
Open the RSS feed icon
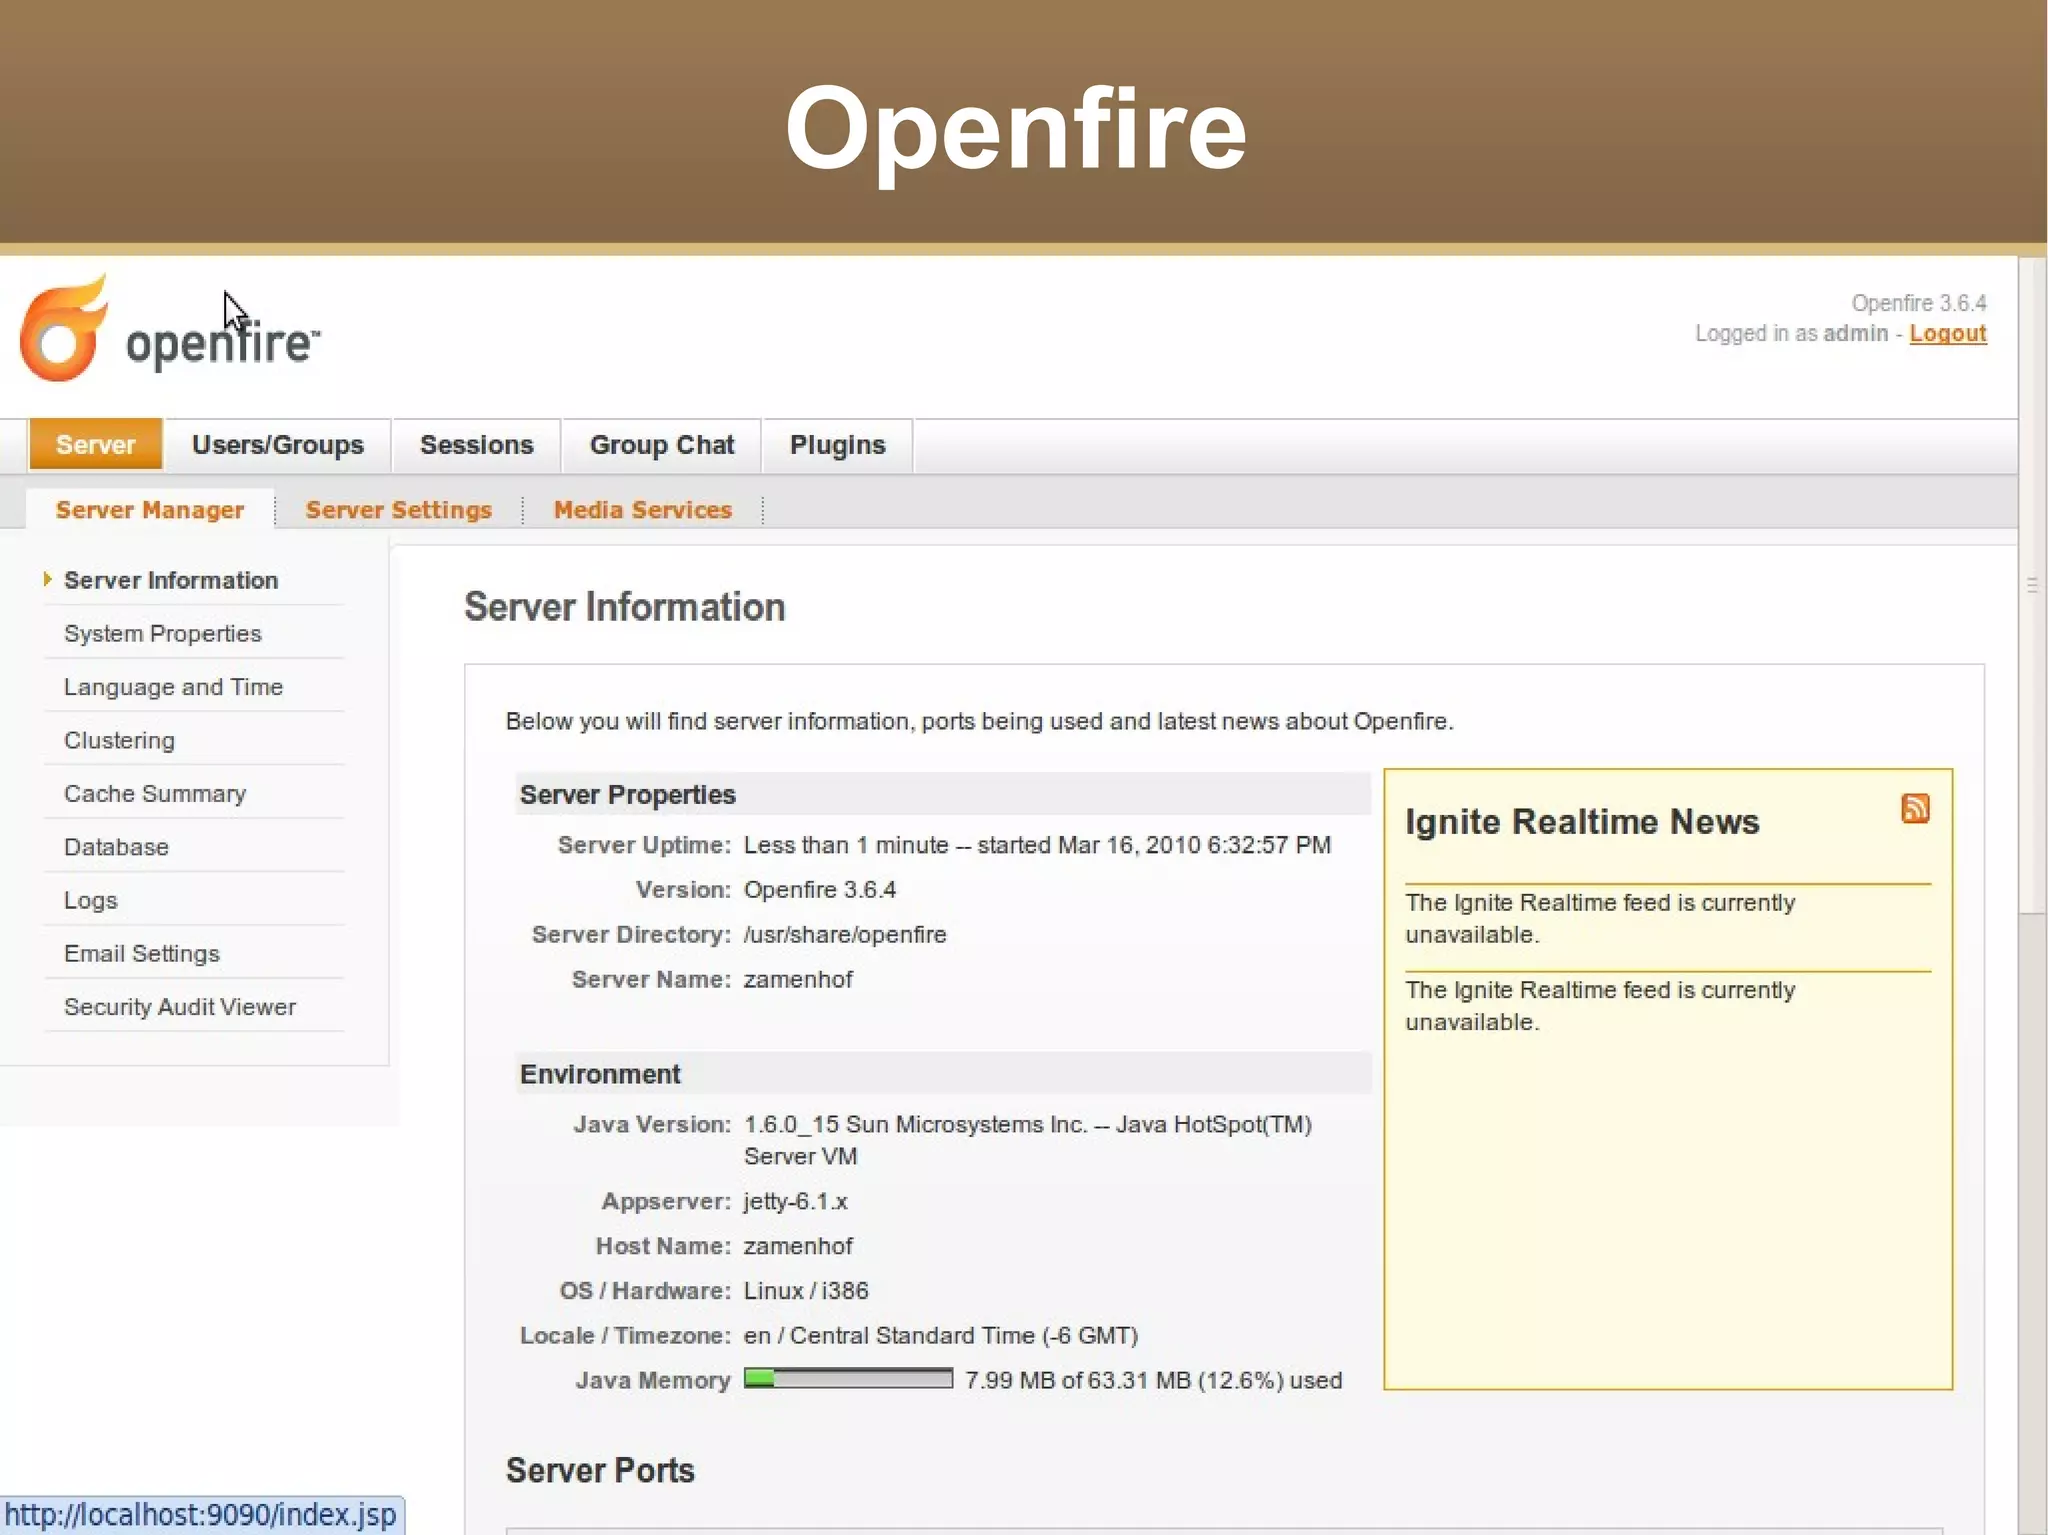coord(1914,808)
